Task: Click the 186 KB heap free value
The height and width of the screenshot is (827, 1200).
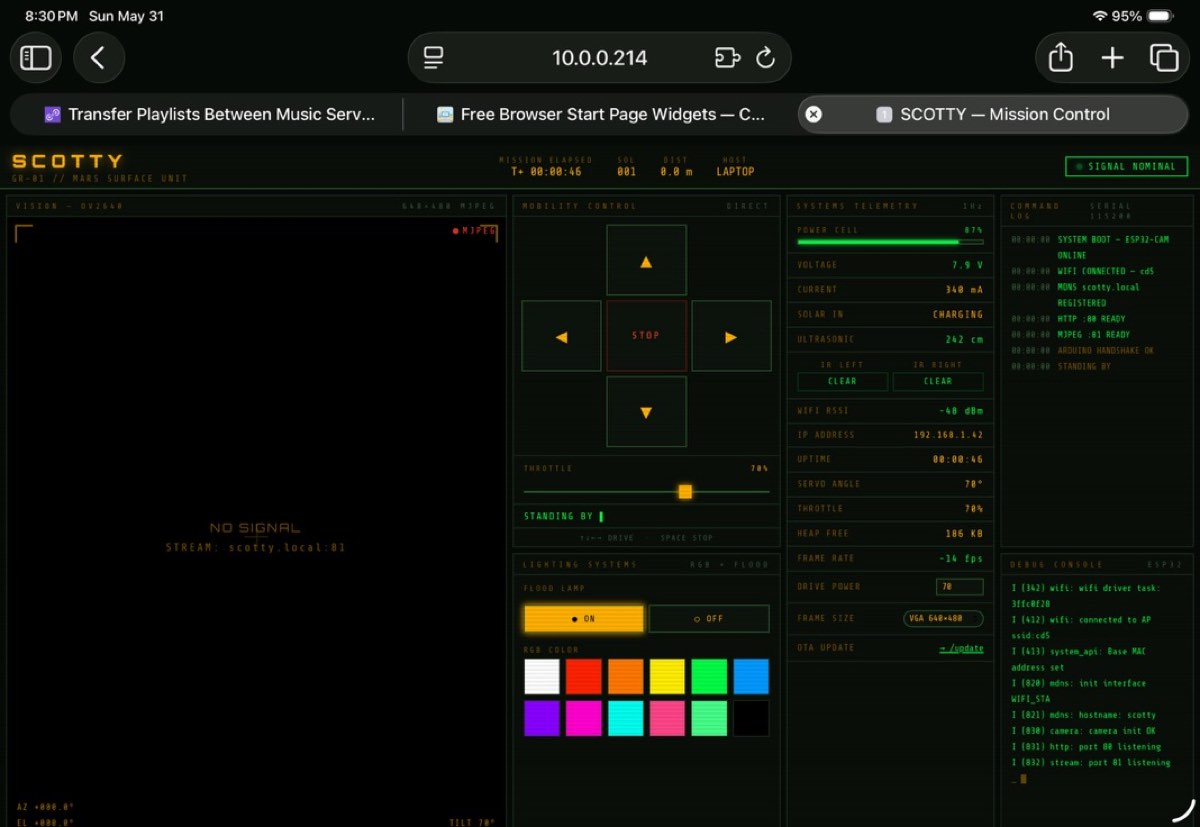Action: [x=965, y=534]
